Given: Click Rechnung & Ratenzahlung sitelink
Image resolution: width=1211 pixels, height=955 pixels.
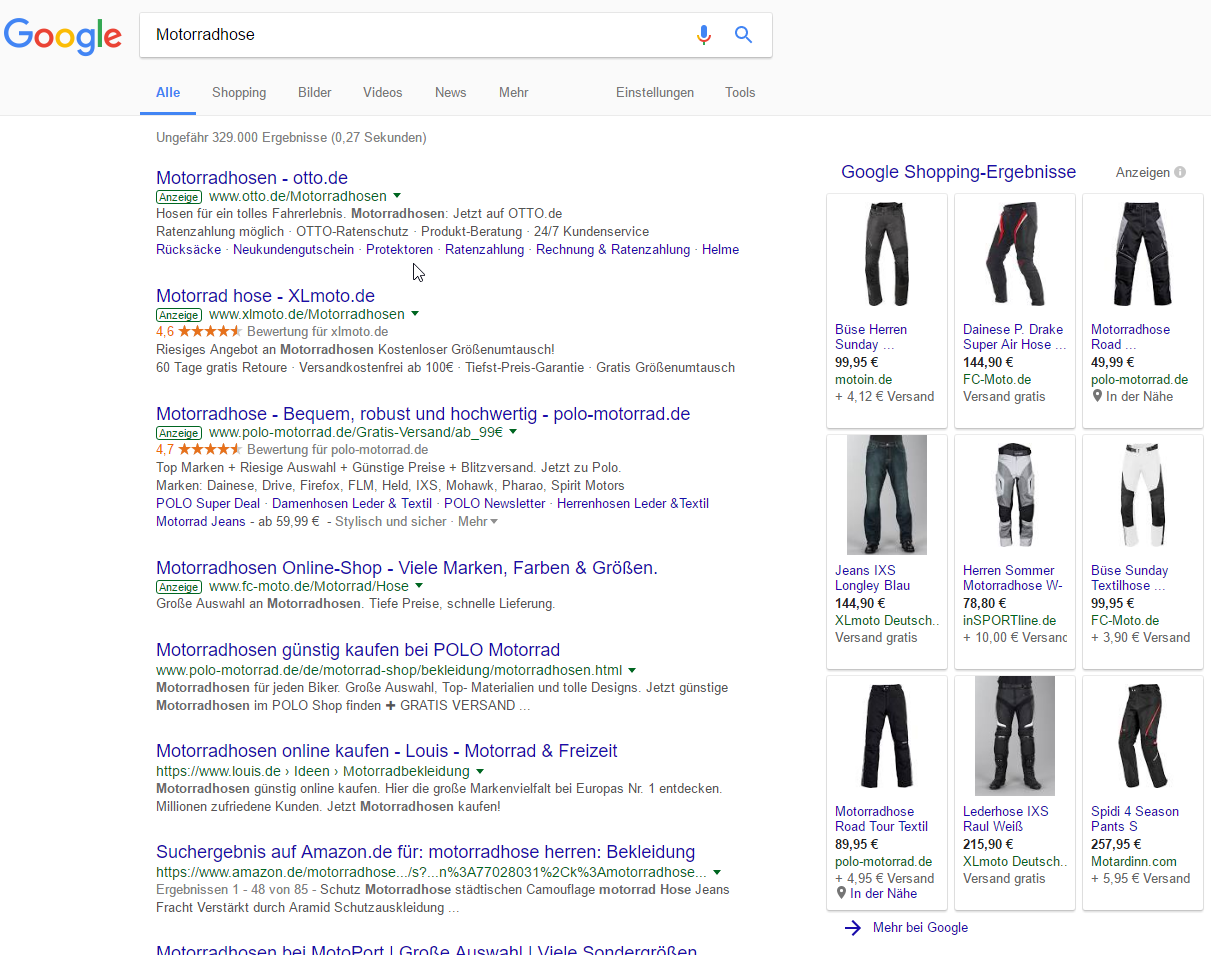Looking at the screenshot, I should tap(613, 249).
